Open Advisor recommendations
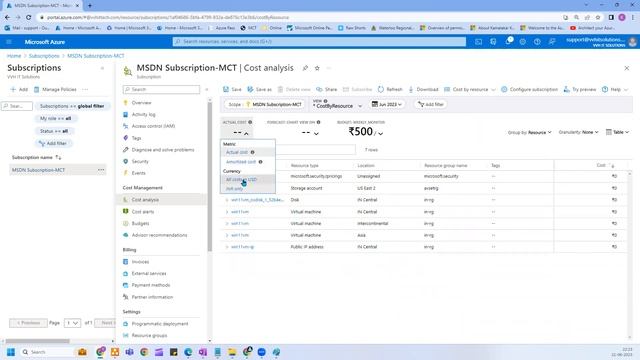 tap(159, 235)
